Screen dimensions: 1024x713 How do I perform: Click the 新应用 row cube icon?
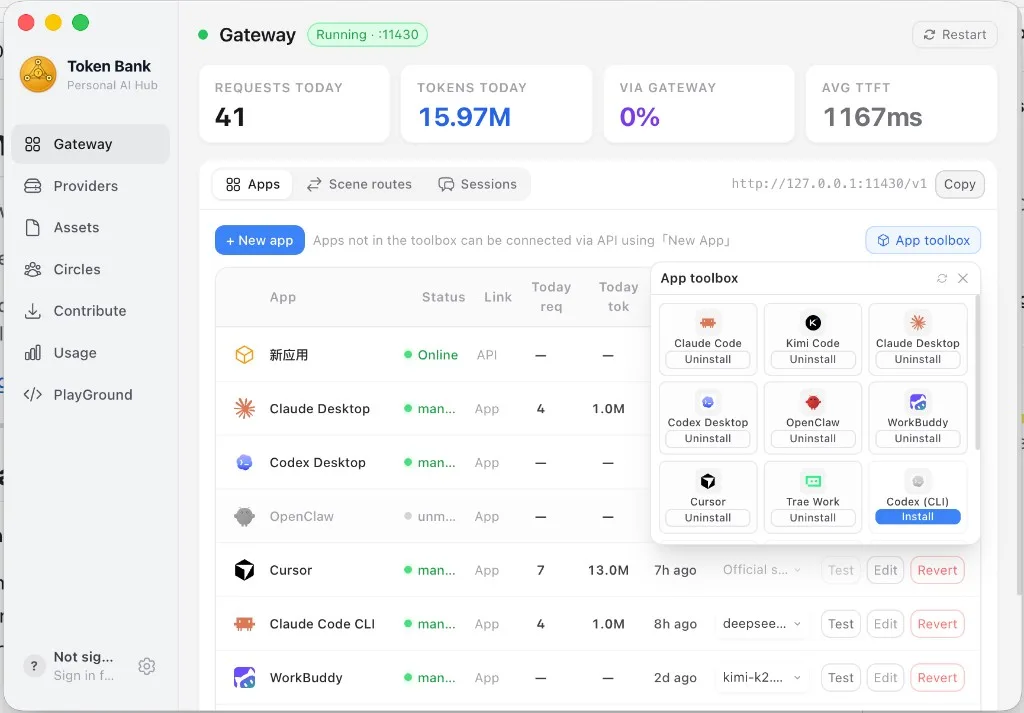click(244, 355)
